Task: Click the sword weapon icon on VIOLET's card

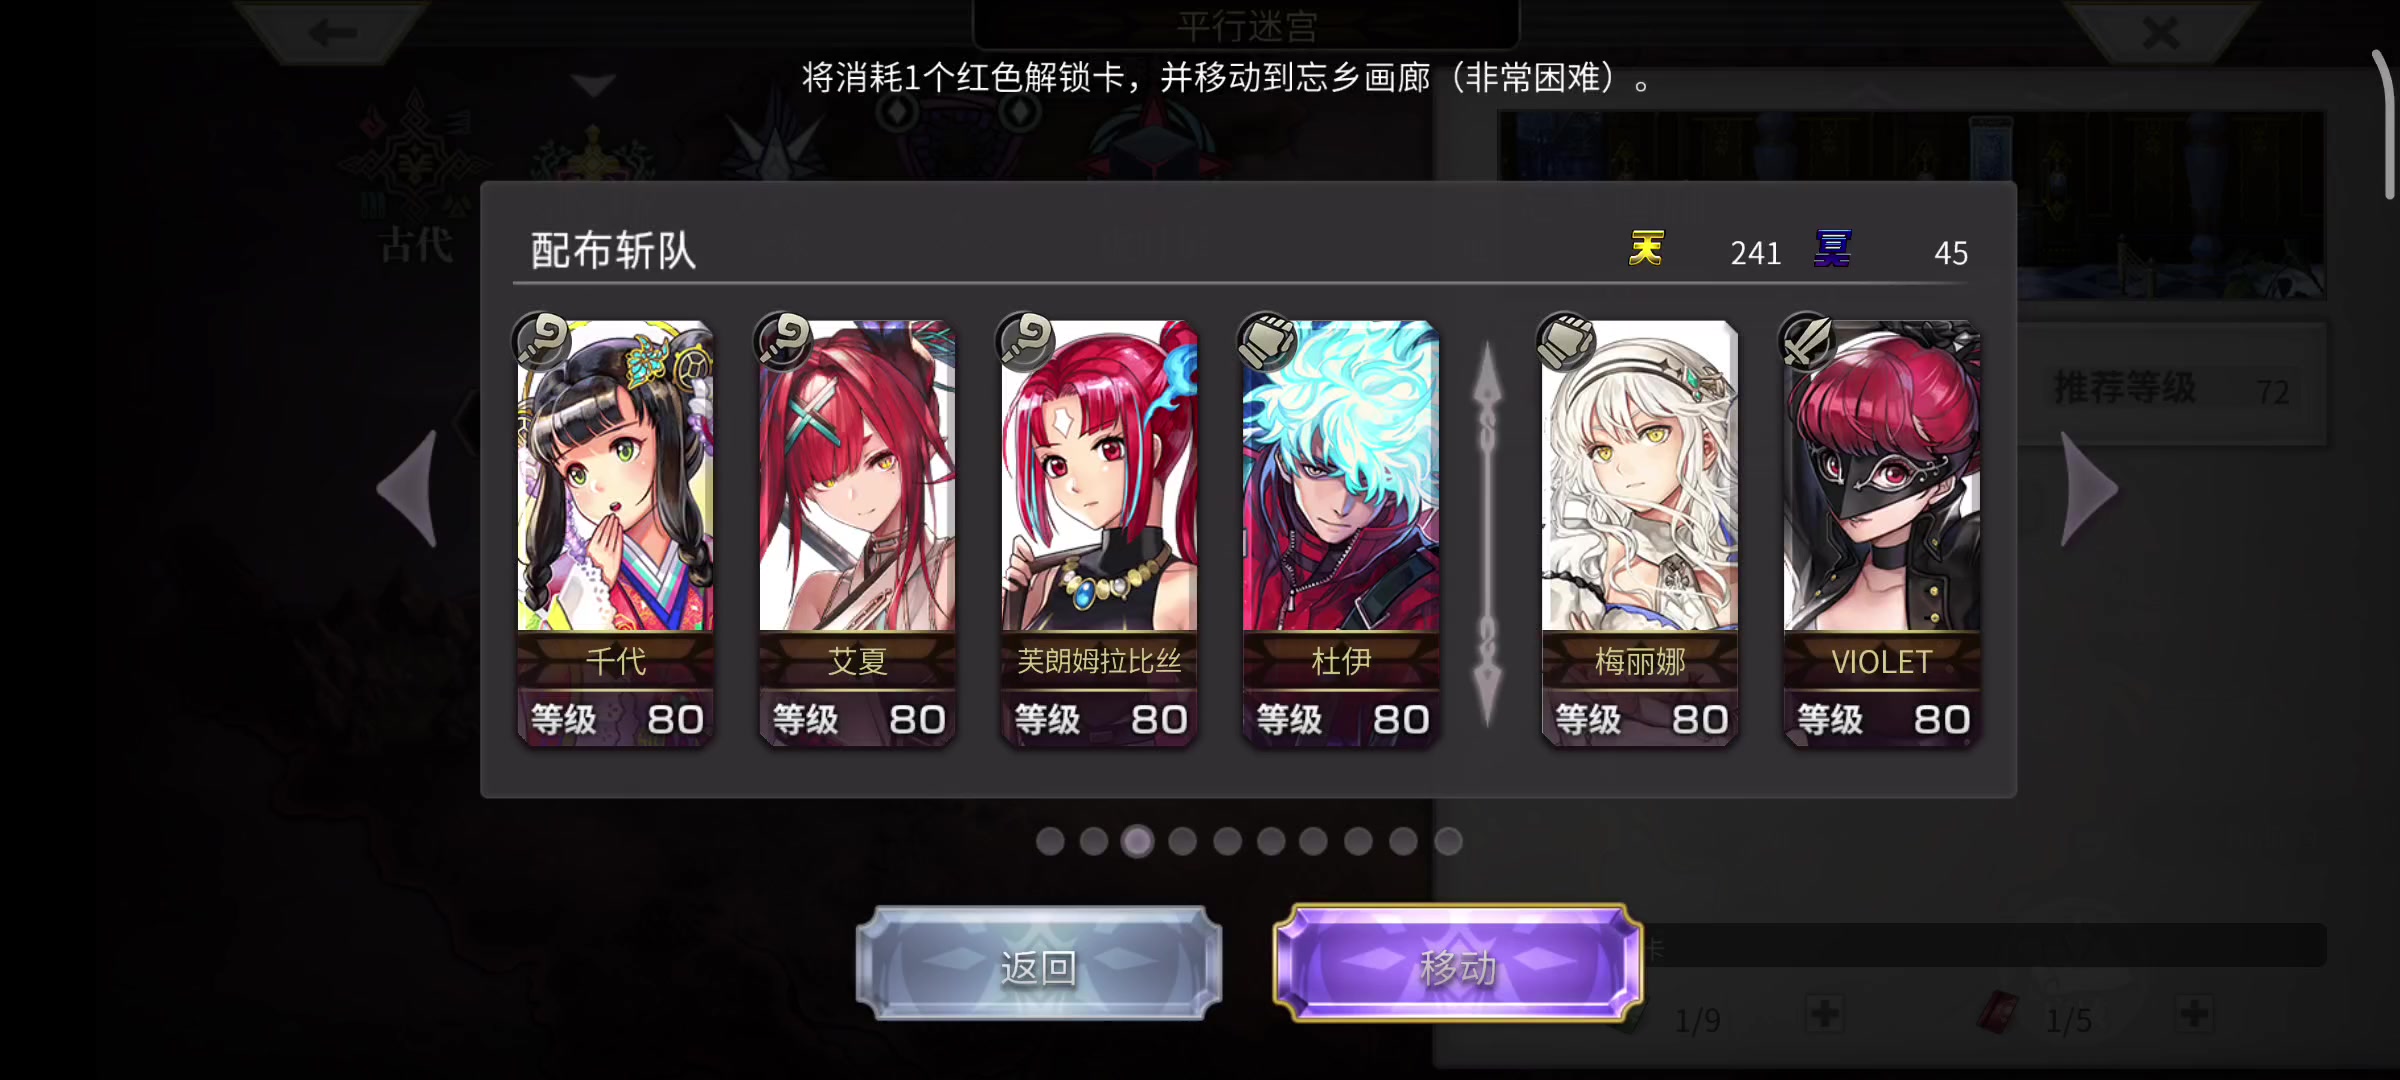Action: [1807, 340]
